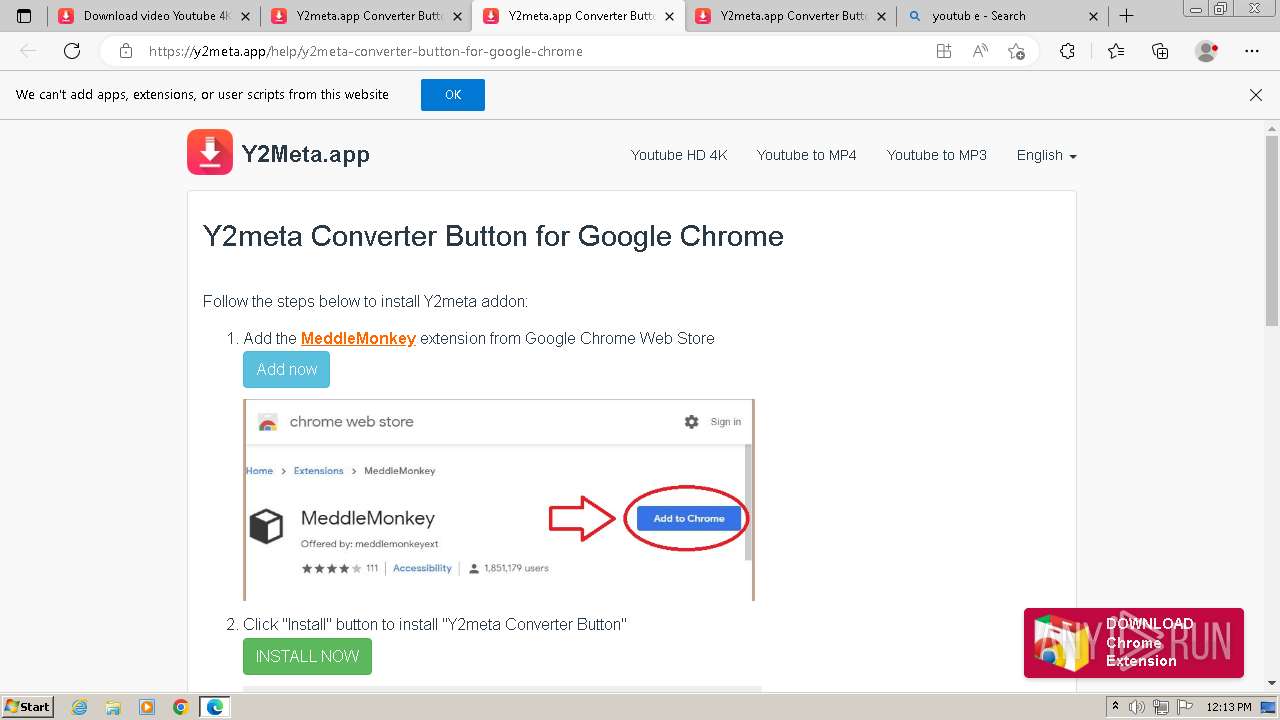Viewport: 1280px width, 720px height.
Task: Click the Download Chrome Extension banner
Action: coord(1134,643)
